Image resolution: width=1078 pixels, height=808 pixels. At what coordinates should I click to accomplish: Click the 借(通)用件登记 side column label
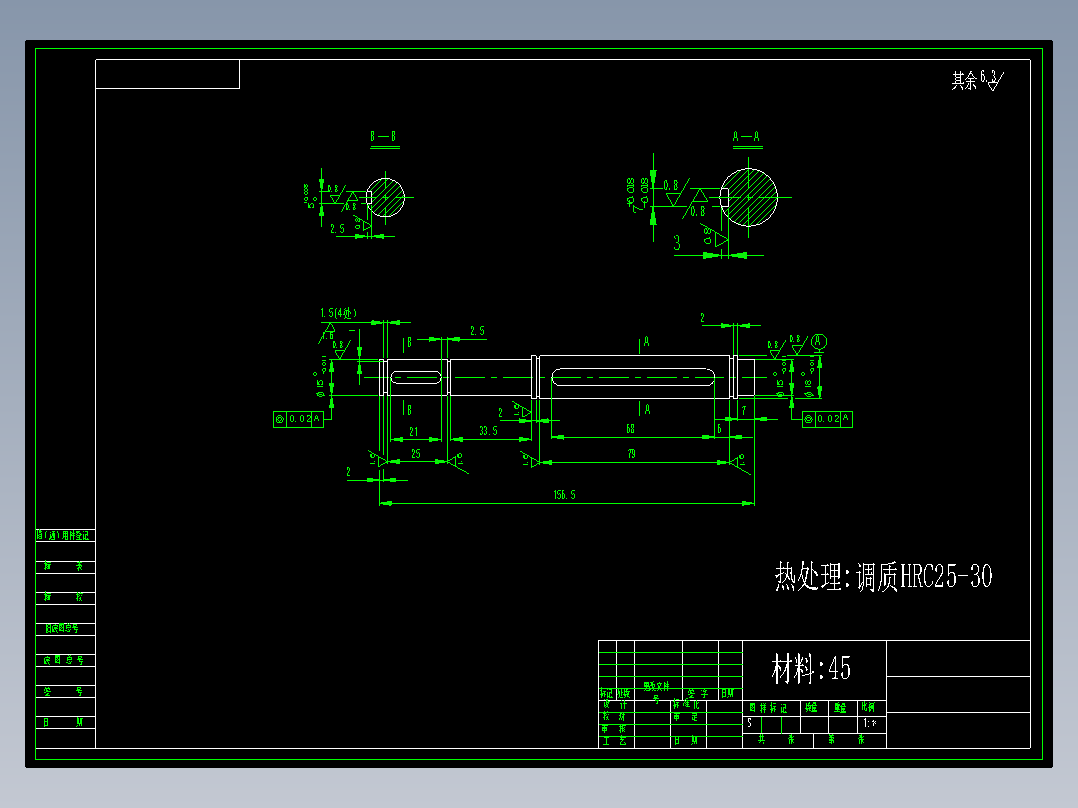[x=65, y=535]
